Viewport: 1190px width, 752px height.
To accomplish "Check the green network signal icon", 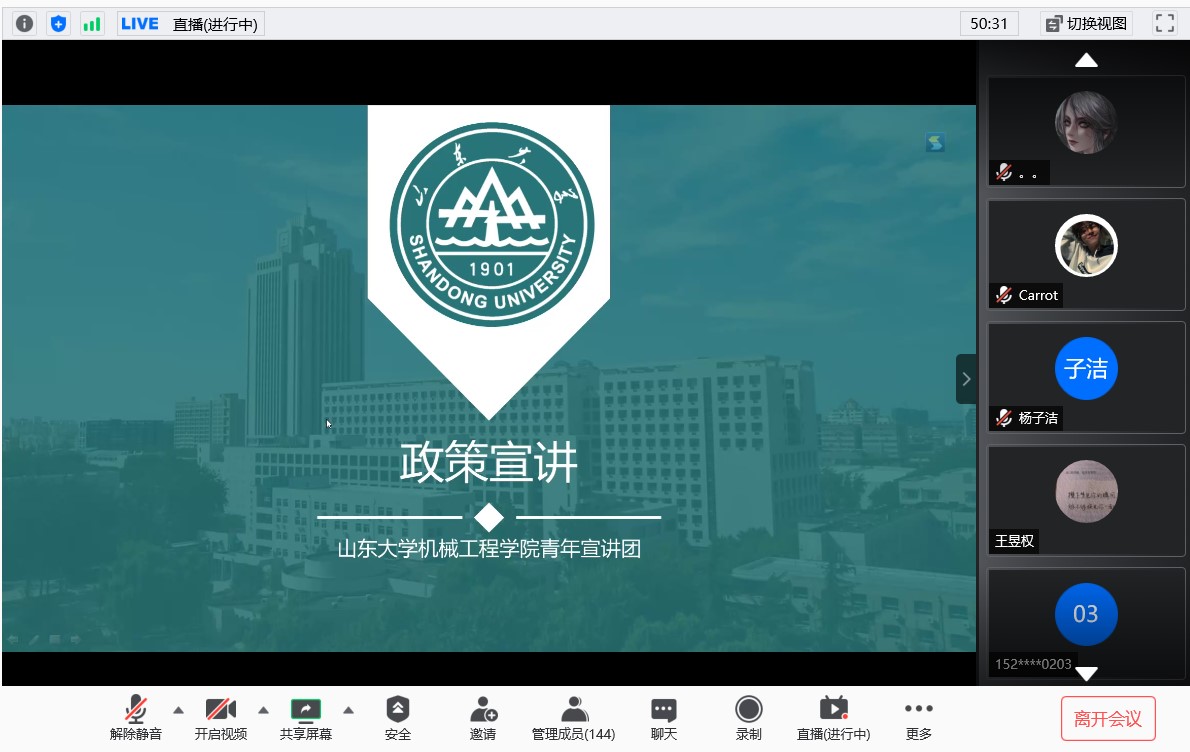I will pos(92,24).
